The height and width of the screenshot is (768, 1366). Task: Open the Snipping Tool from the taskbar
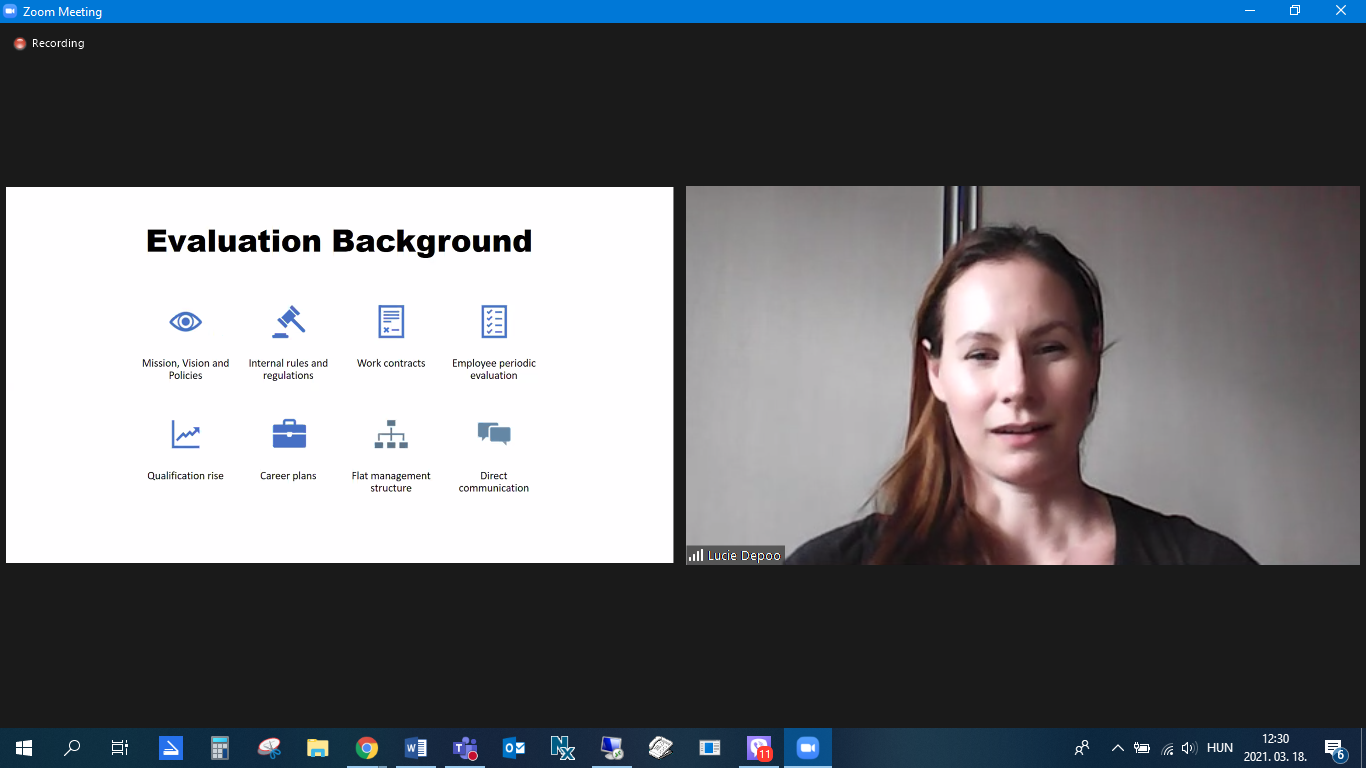[269, 748]
